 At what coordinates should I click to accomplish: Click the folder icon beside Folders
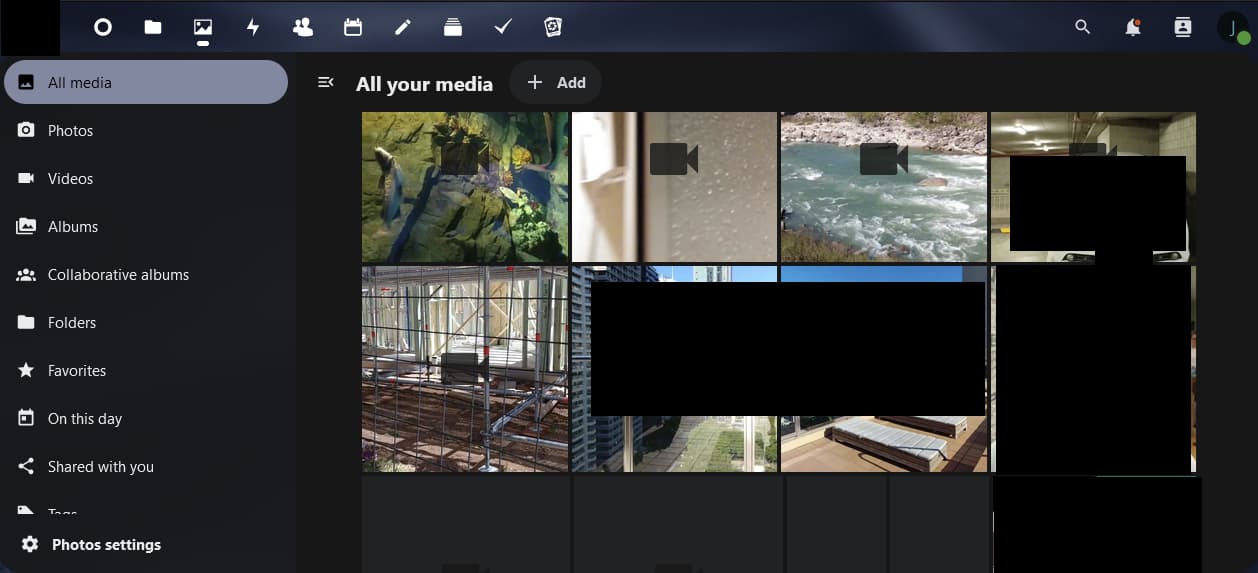(26, 322)
